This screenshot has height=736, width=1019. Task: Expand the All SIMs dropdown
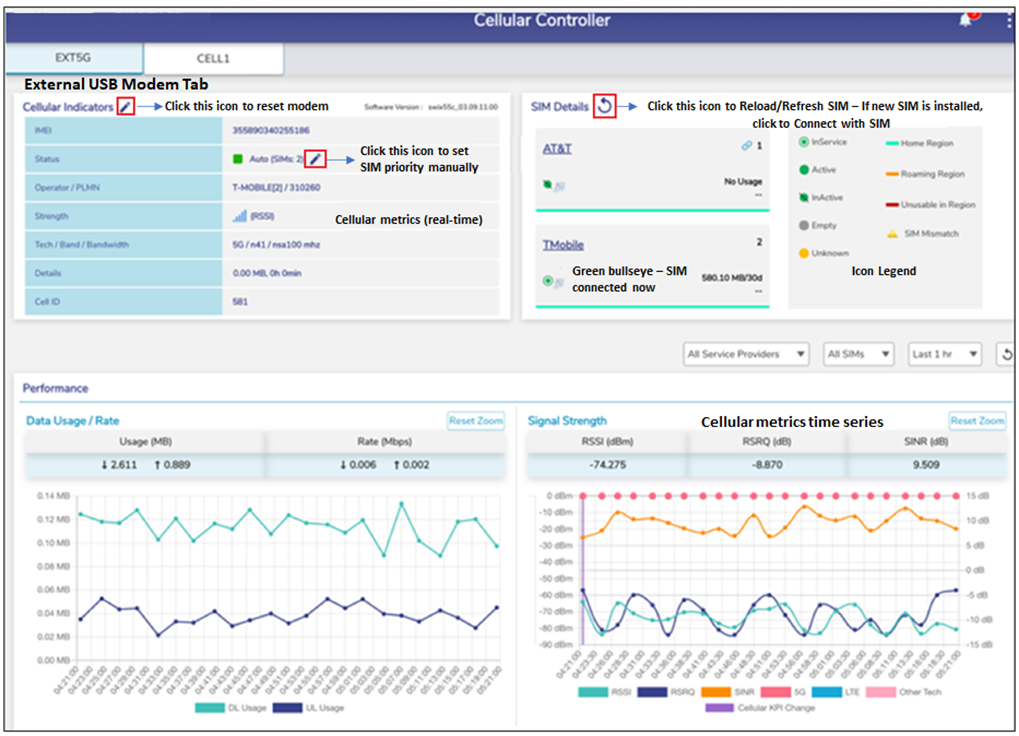click(858, 354)
